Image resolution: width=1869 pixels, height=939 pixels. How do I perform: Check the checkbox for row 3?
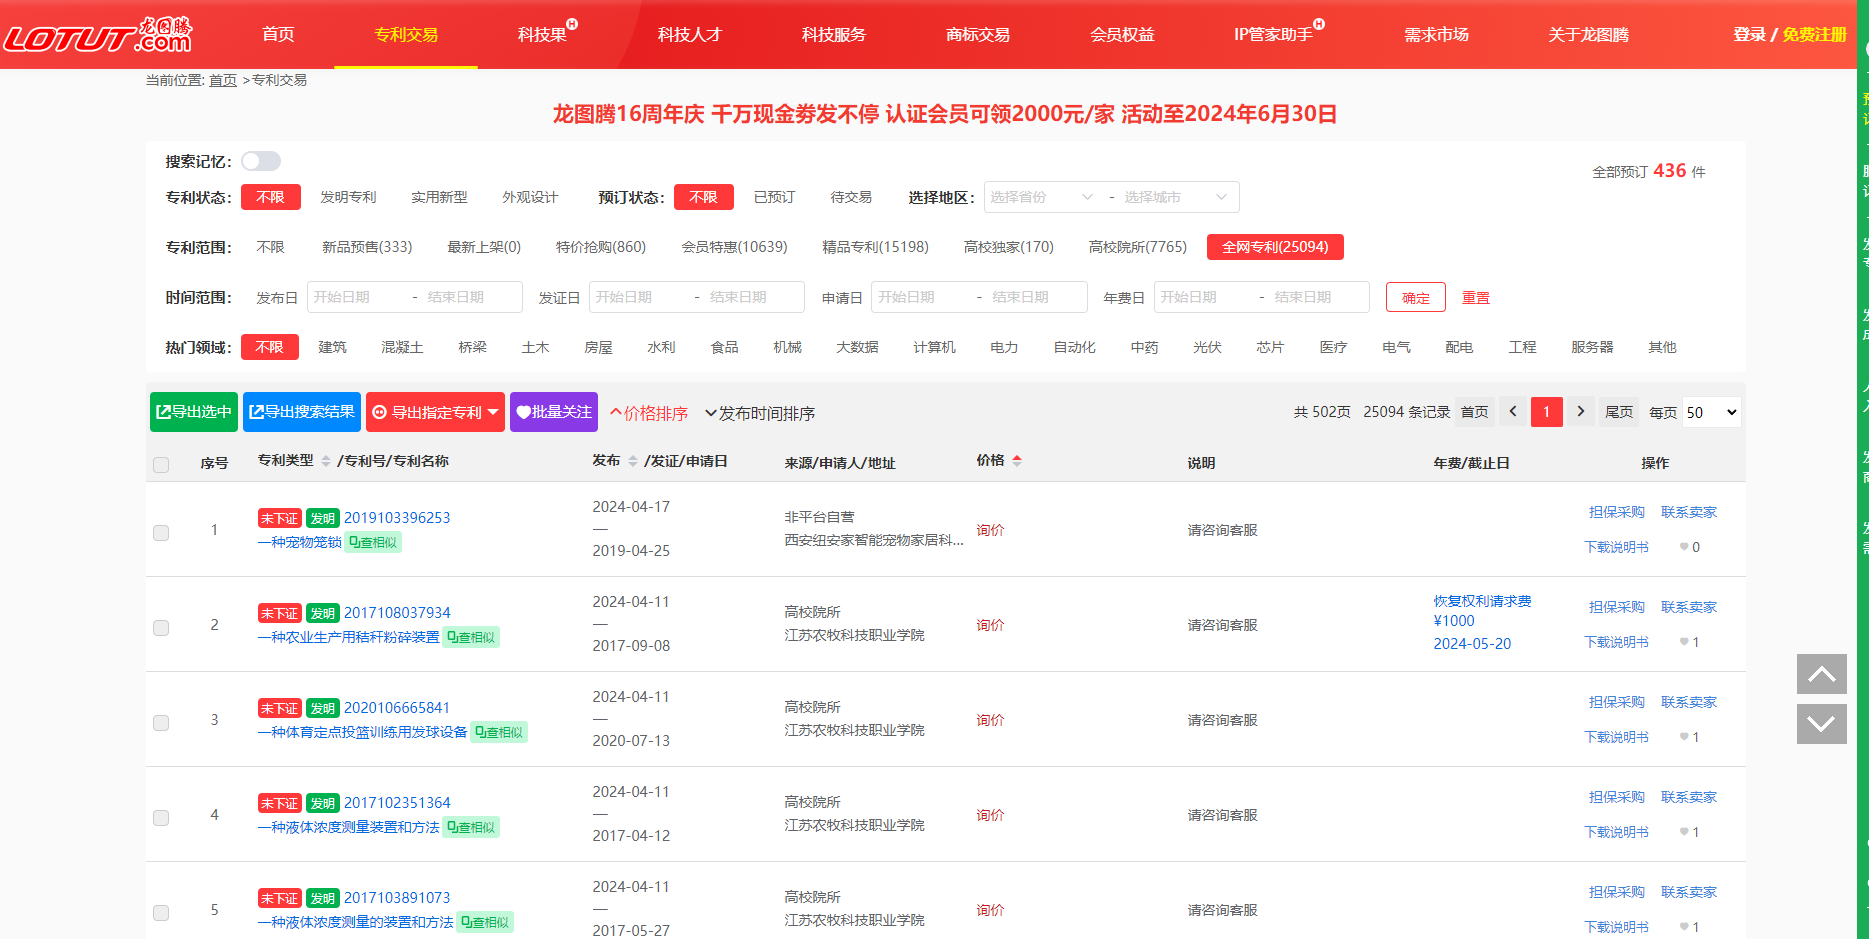[161, 723]
